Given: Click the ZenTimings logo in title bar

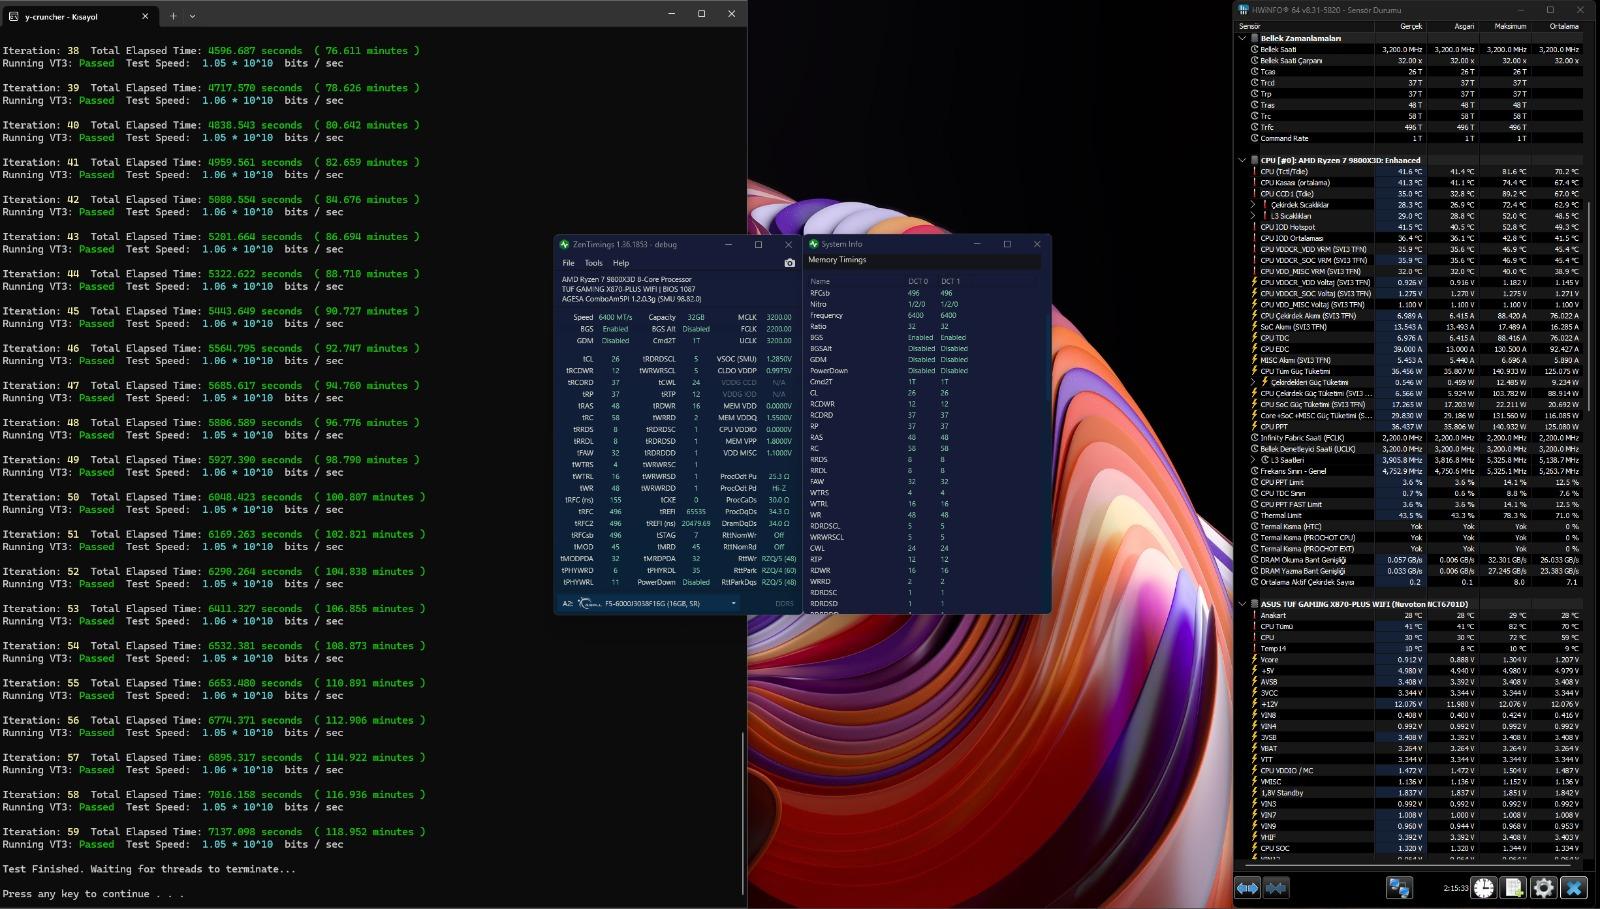Looking at the screenshot, I should pos(565,244).
